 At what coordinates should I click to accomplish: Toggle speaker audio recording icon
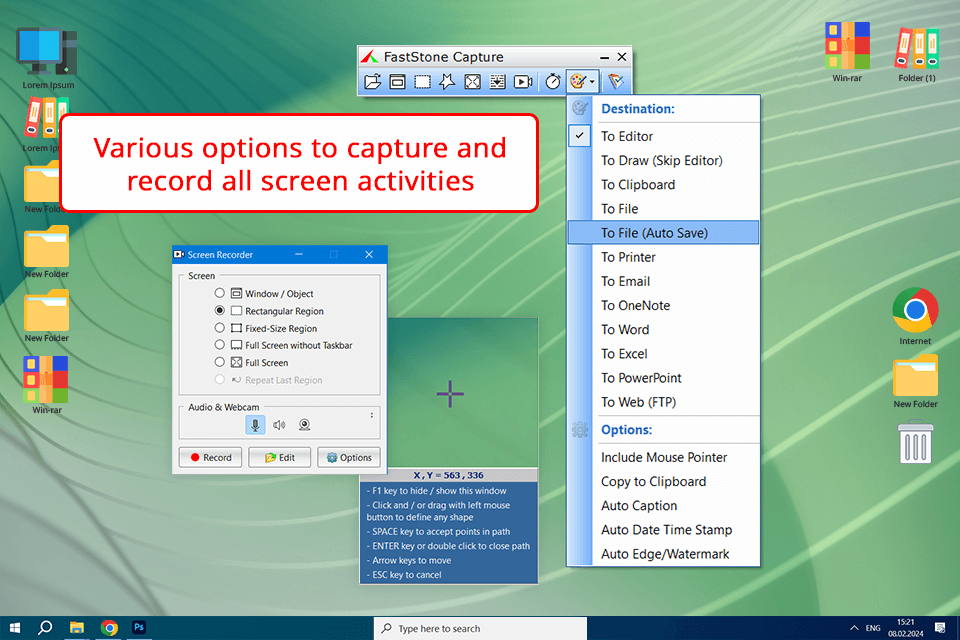point(279,424)
